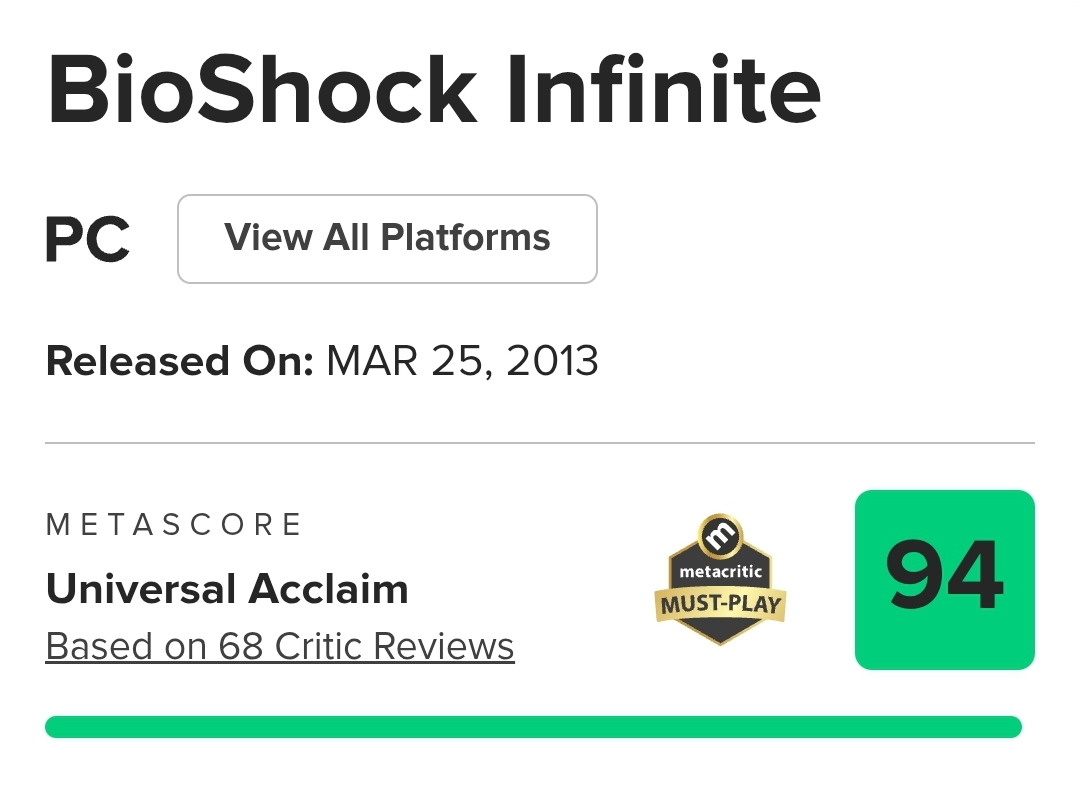Select the PC platform label
The width and height of the screenshot is (1080, 797).
click(88, 240)
